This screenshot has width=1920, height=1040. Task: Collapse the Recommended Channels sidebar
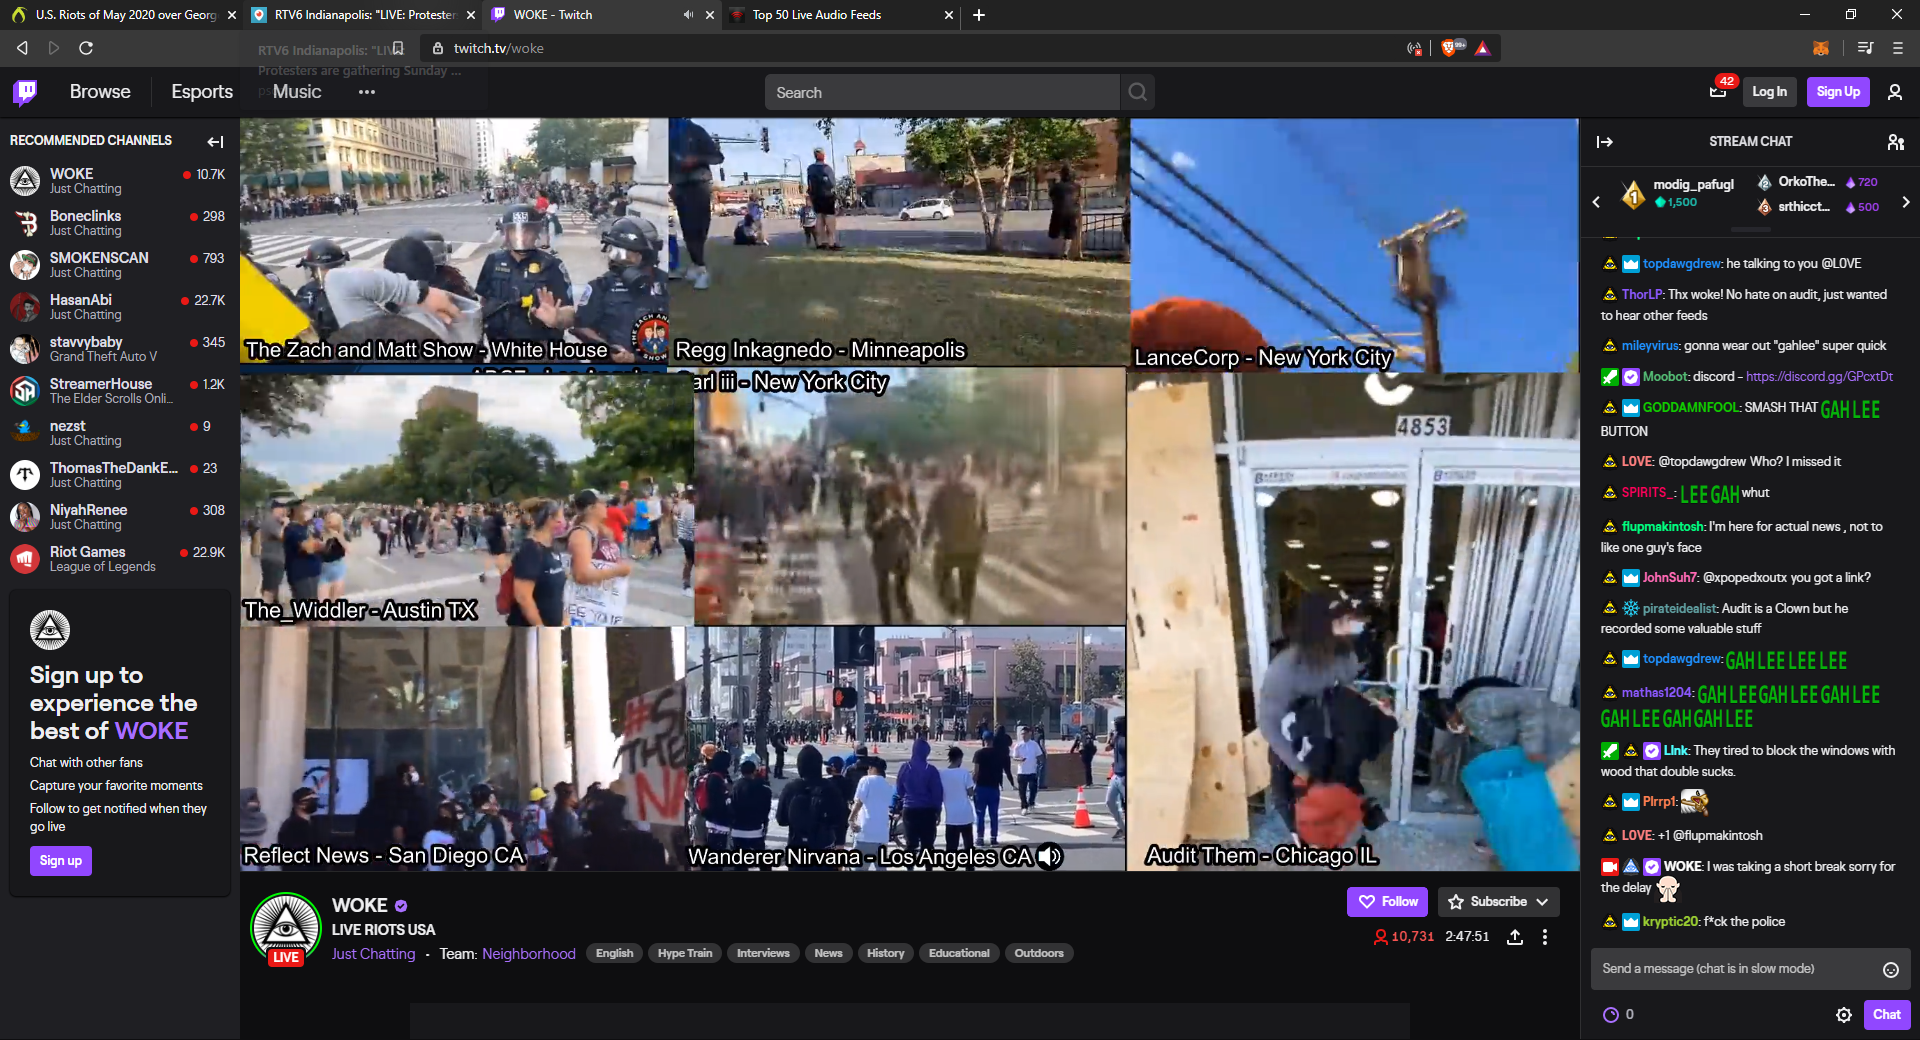(x=215, y=141)
